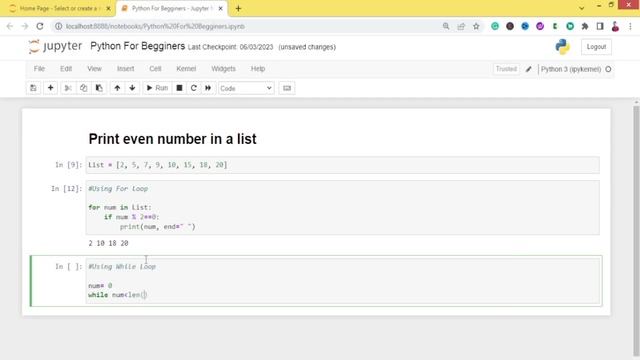The image size is (640, 360).
Task: Click the pencil edit mode icon
Action: (x=529, y=69)
